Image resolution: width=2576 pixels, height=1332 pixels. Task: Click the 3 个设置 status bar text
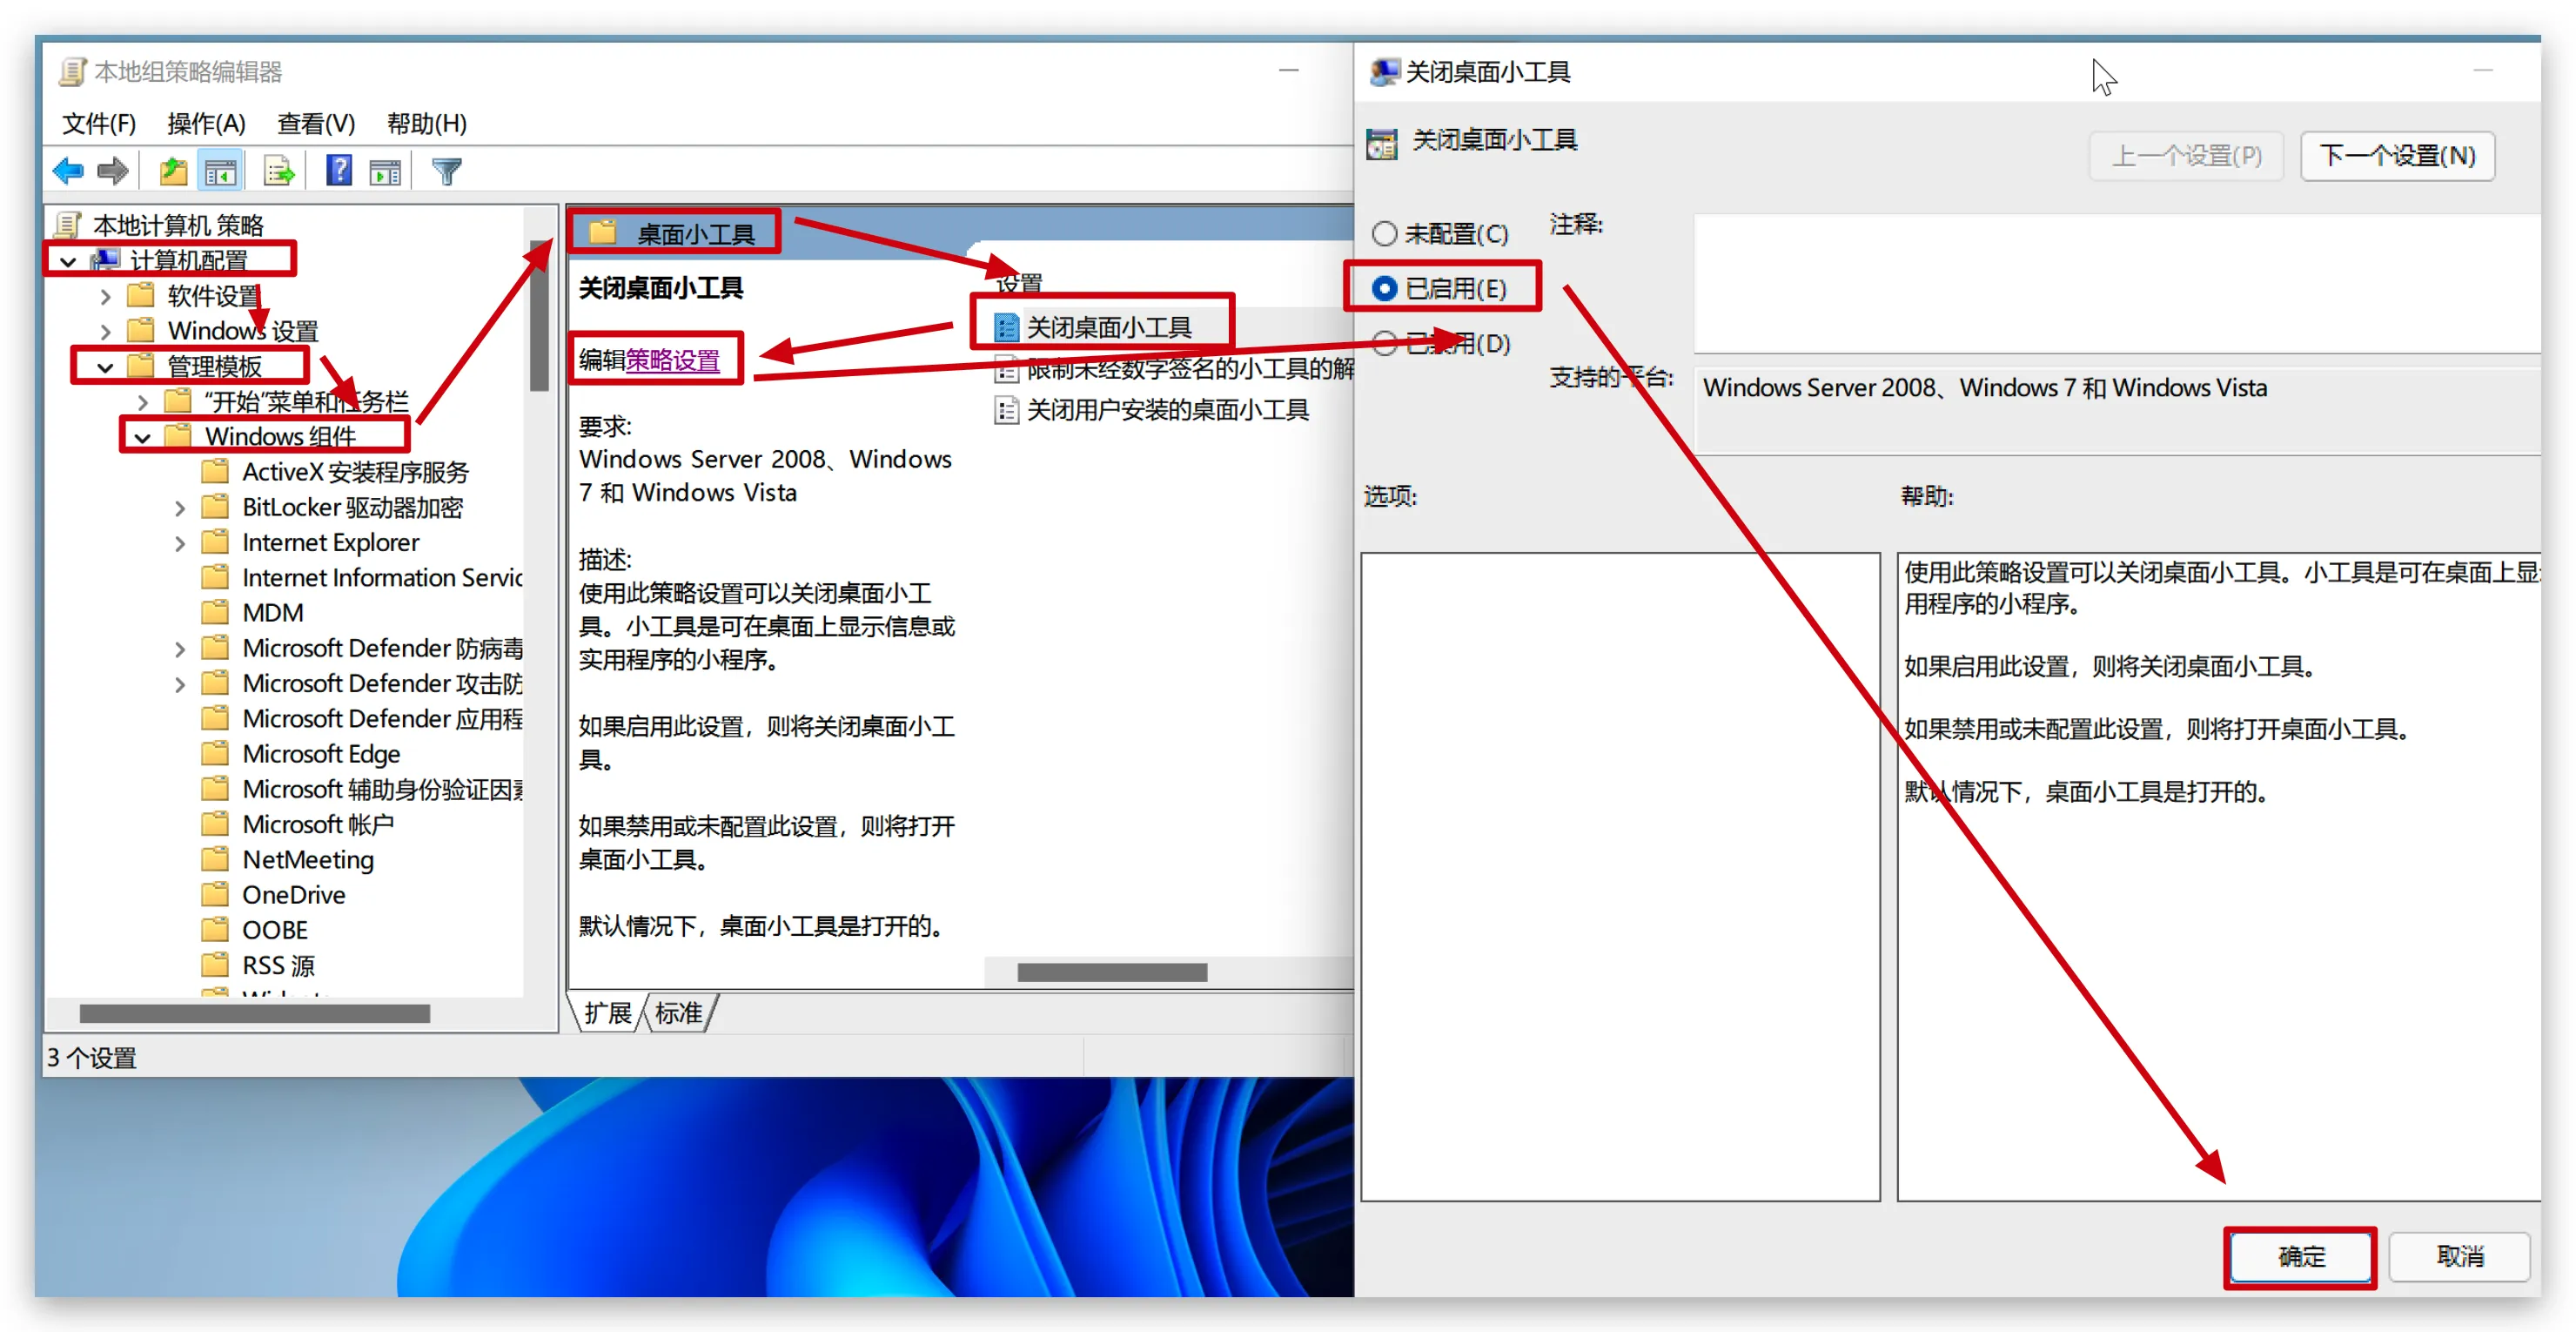[x=92, y=1057]
